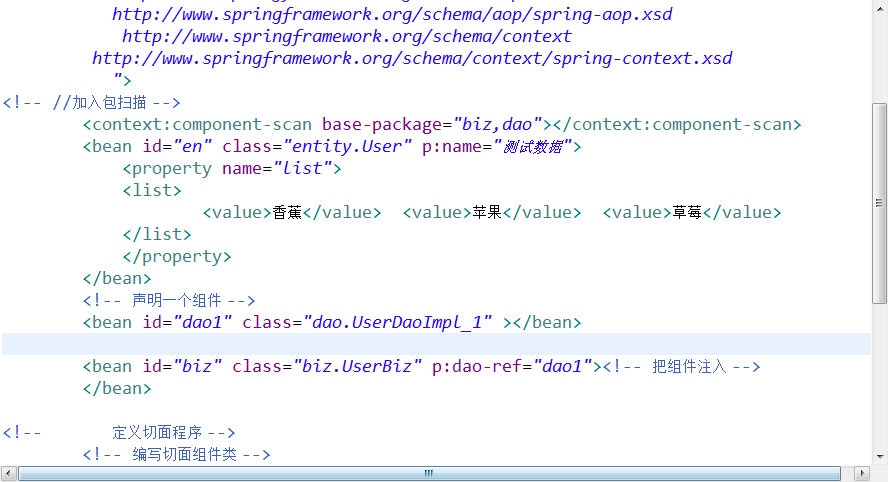Screen dimensions: 888x482
Task: Click the value 草莓
Action: point(687,212)
